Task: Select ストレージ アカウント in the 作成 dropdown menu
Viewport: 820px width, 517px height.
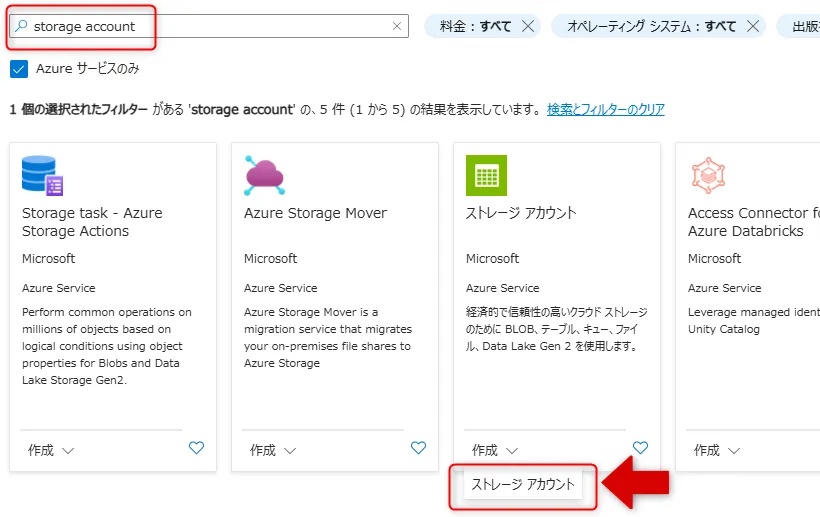Action: [x=522, y=485]
